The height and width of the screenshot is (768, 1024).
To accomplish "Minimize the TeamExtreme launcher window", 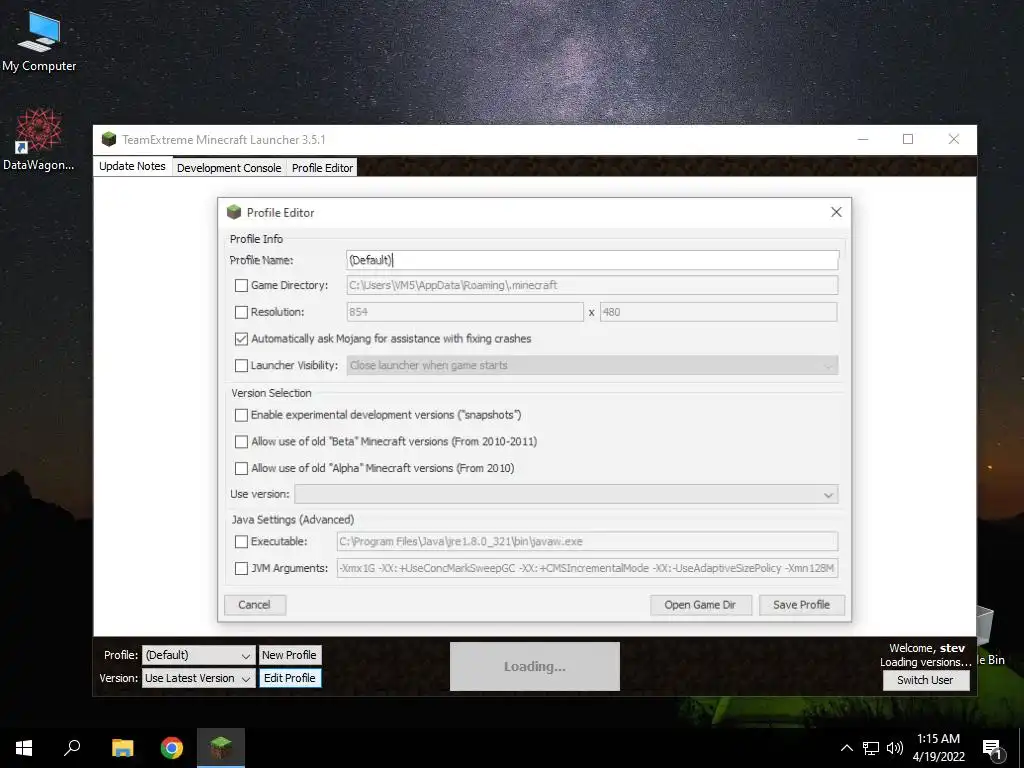I will click(863, 139).
